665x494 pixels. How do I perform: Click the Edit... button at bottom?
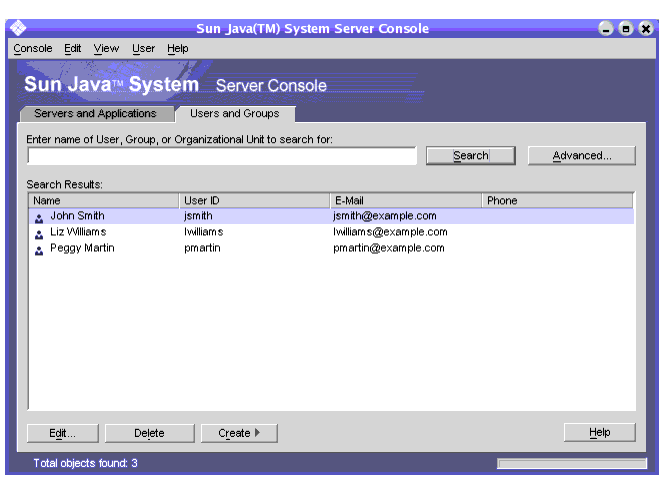pos(62,433)
